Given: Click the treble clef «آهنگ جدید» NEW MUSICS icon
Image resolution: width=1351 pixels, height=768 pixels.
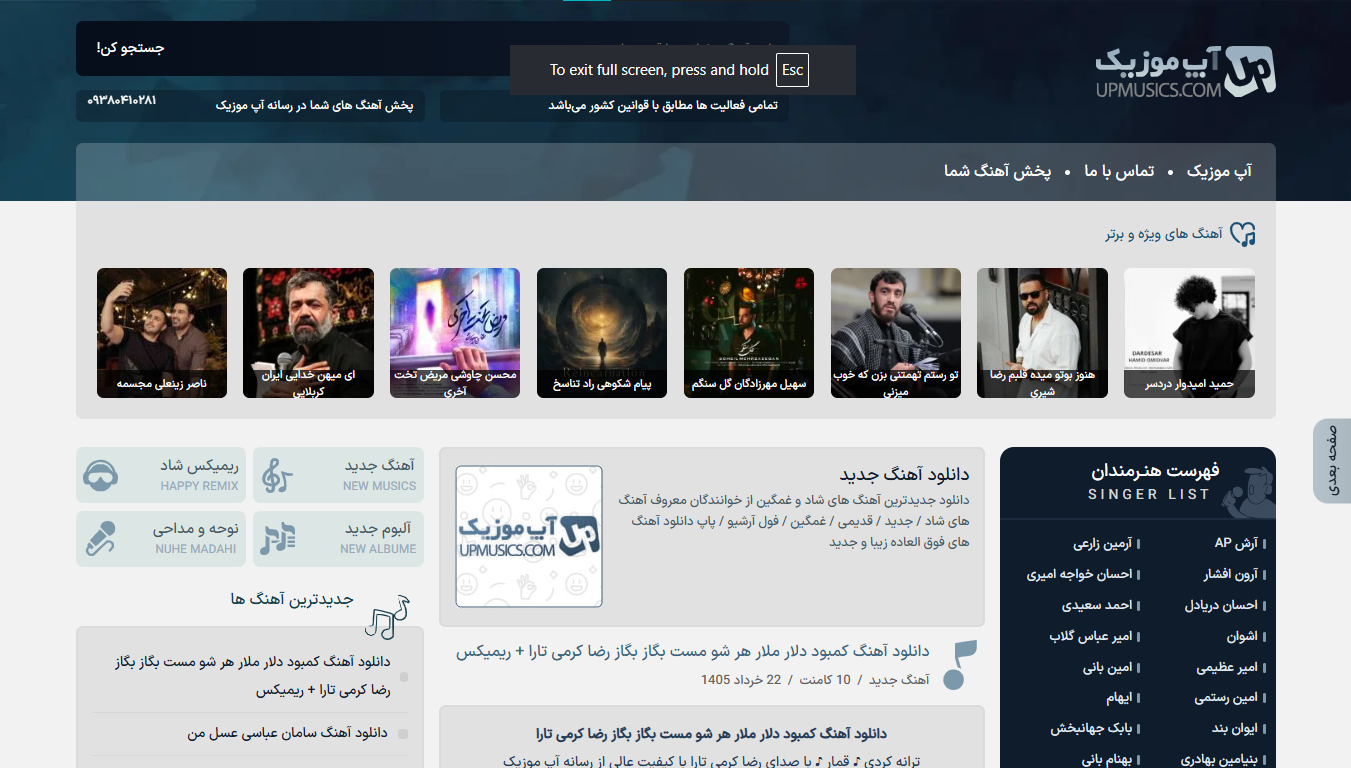Looking at the screenshot, I should click(276, 475).
